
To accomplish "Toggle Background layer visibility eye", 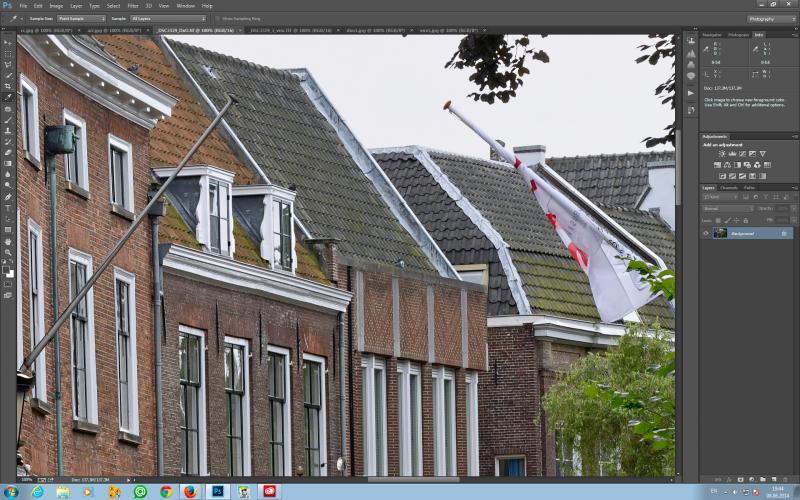I will [706, 233].
